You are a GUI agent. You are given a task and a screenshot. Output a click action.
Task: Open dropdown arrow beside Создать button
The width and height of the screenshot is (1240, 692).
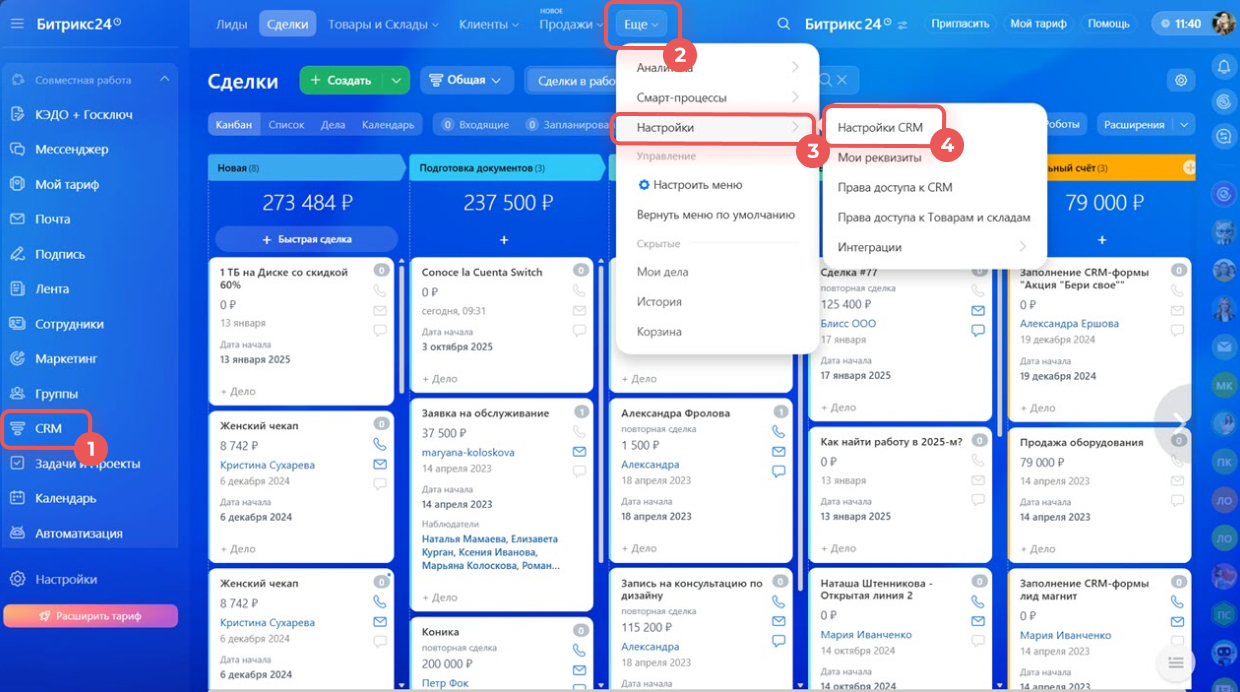coord(396,80)
